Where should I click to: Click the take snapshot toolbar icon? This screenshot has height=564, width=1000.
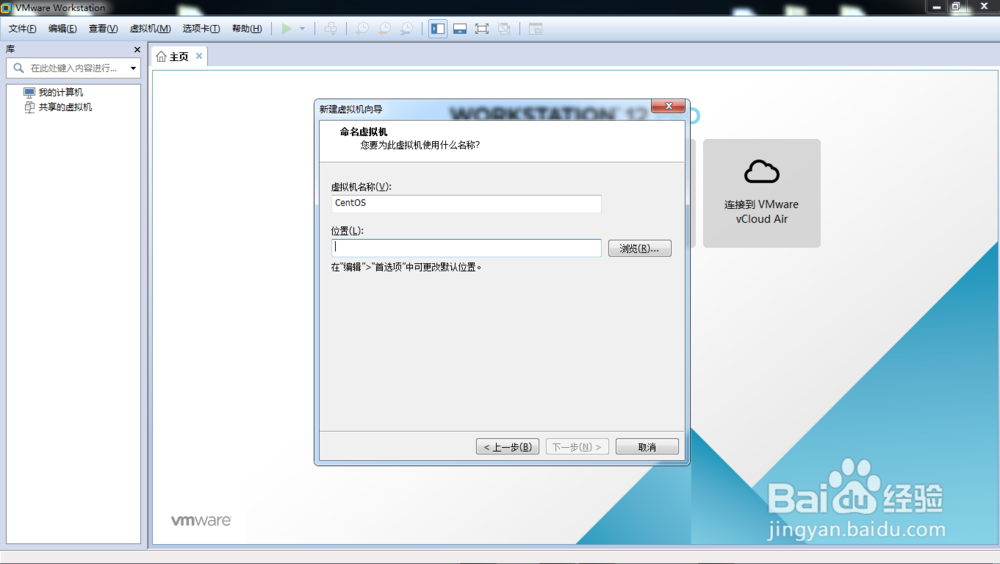[x=362, y=29]
